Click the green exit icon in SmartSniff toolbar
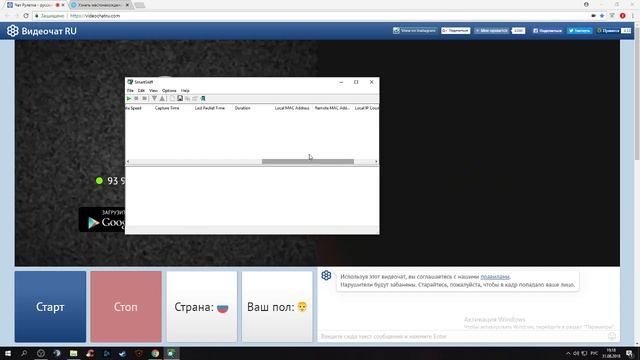Viewport: 640px width, 360px height. [203, 99]
